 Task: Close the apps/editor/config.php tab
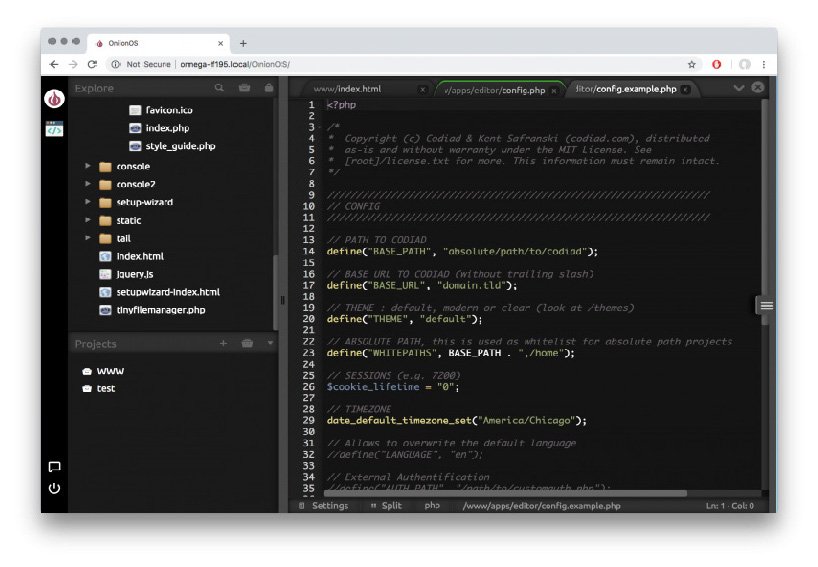554,91
